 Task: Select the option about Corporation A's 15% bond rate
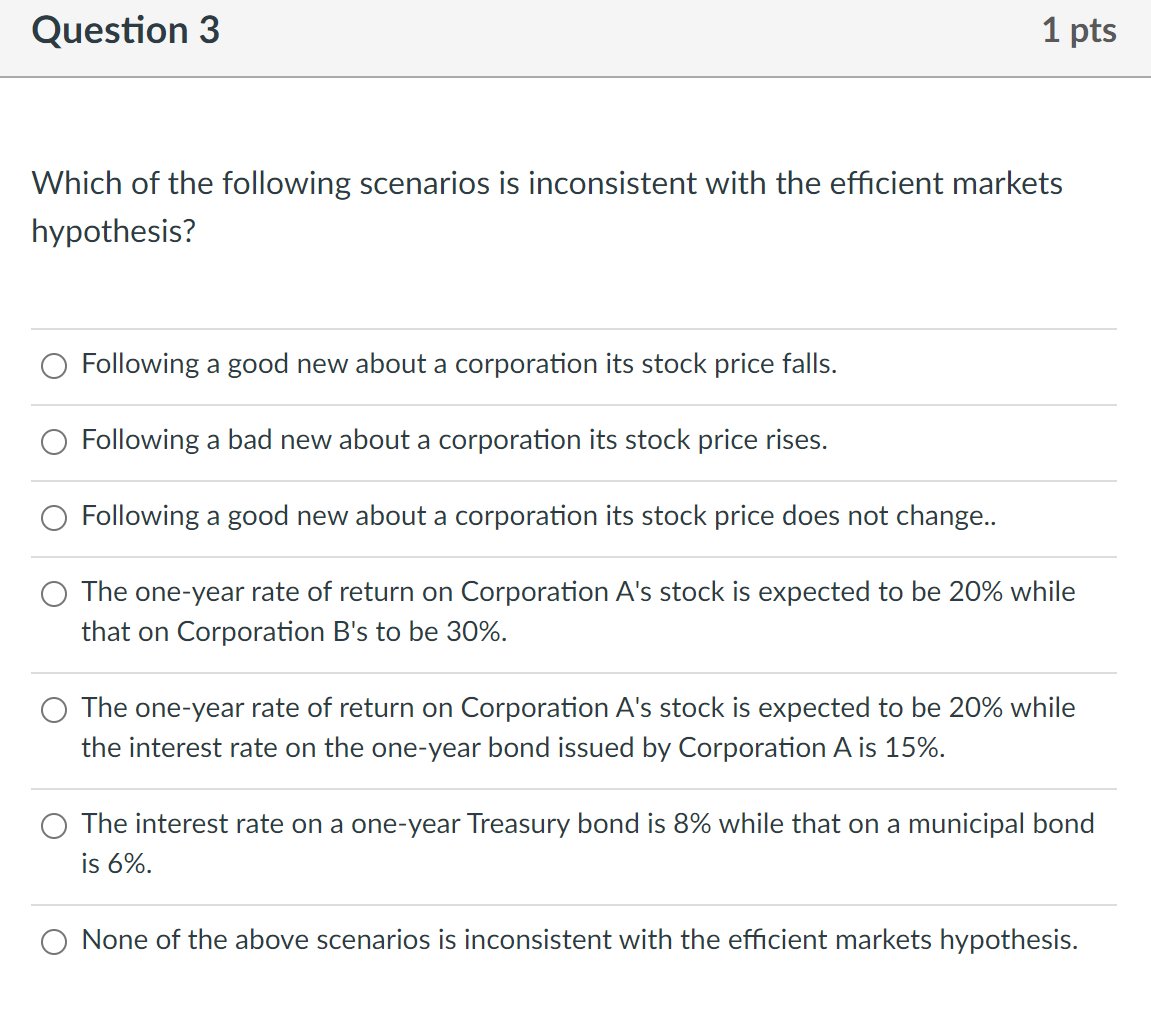click(x=53, y=710)
